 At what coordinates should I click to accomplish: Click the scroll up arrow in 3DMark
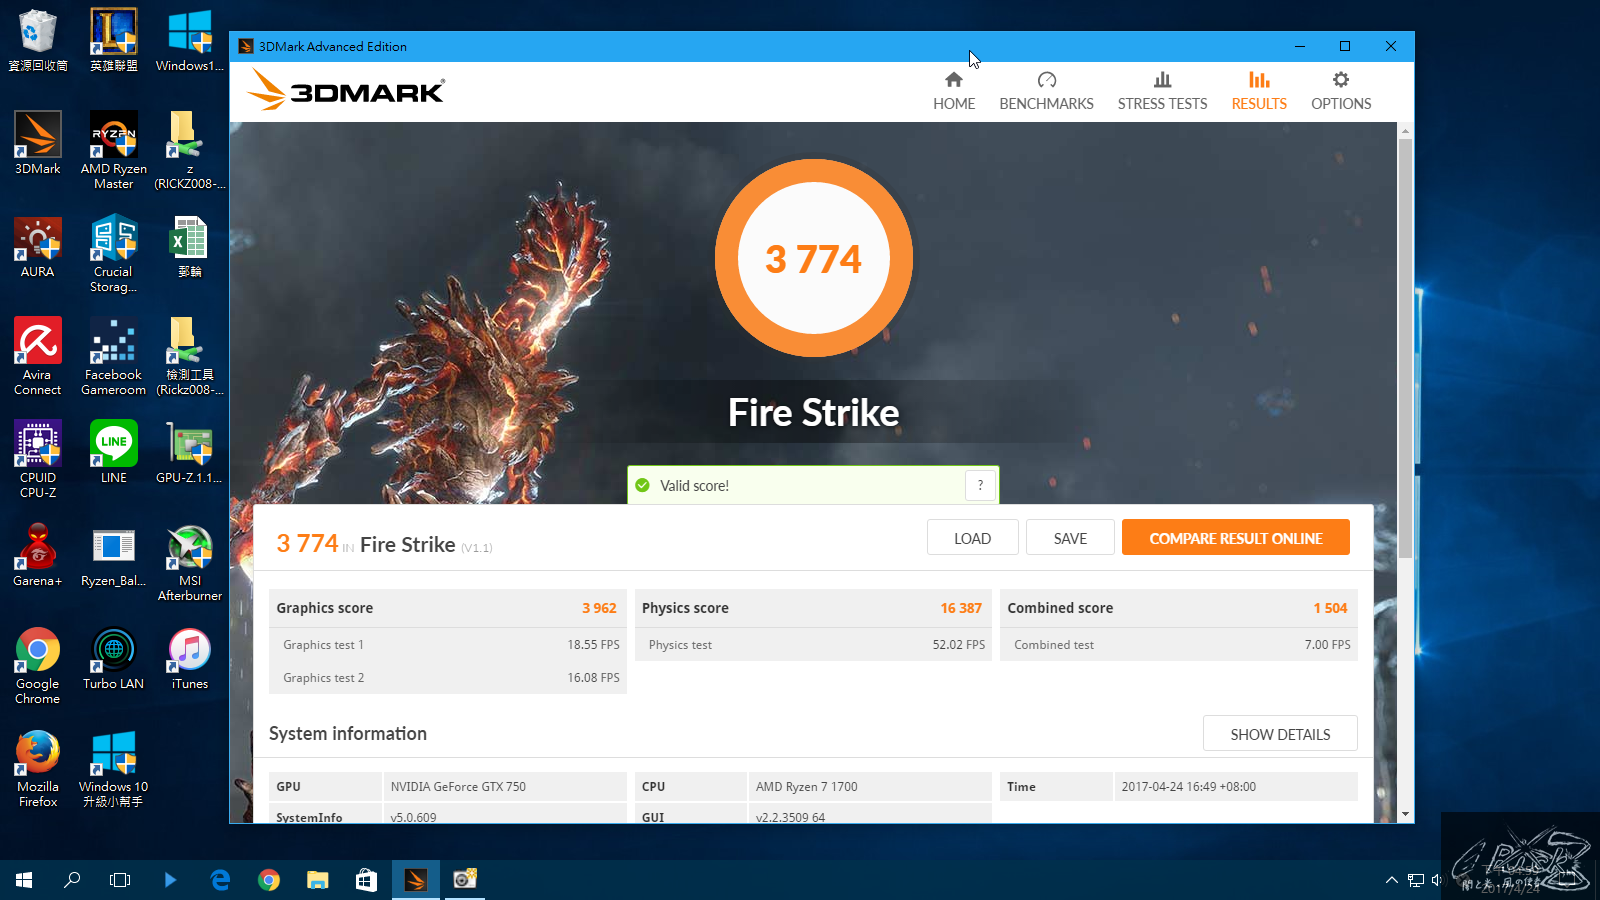[x=1405, y=131]
